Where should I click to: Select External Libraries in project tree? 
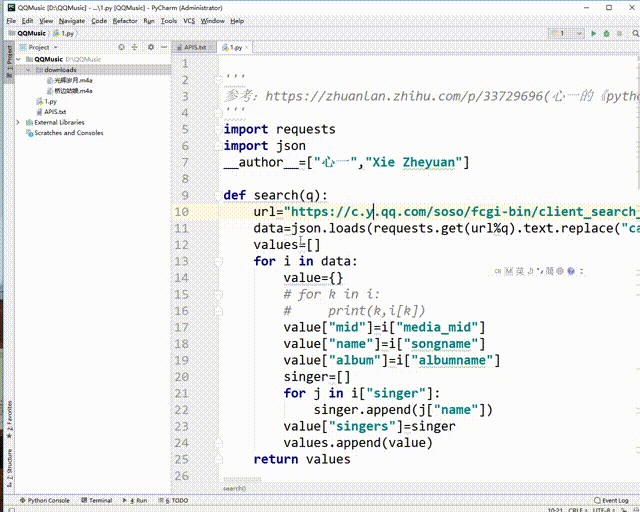click(56, 122)
